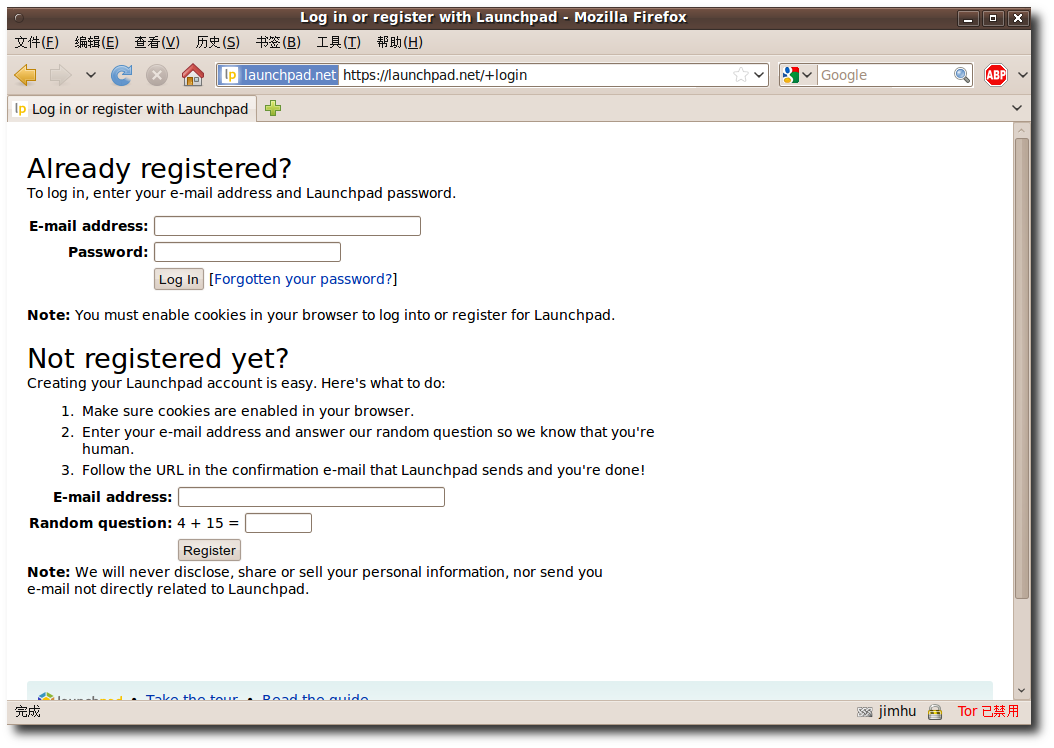Click the Already registered? heading
This screenshot has height=748, width=1054.
tap(159, 168)
